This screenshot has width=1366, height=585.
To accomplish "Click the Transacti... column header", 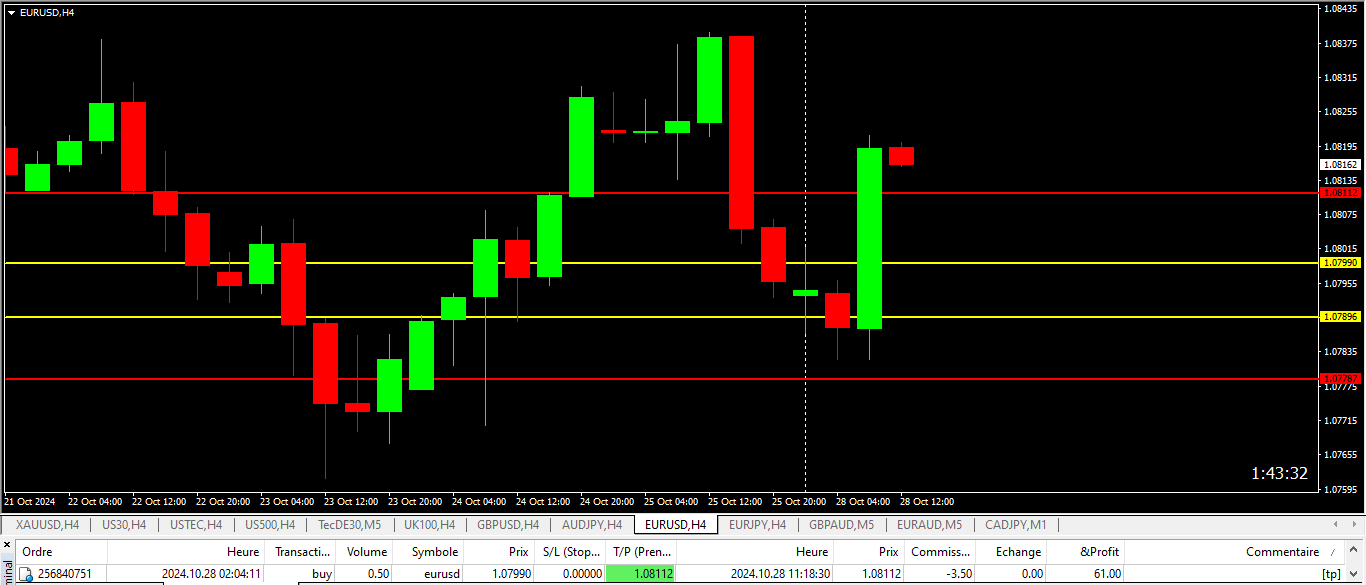I will (301, 552).
